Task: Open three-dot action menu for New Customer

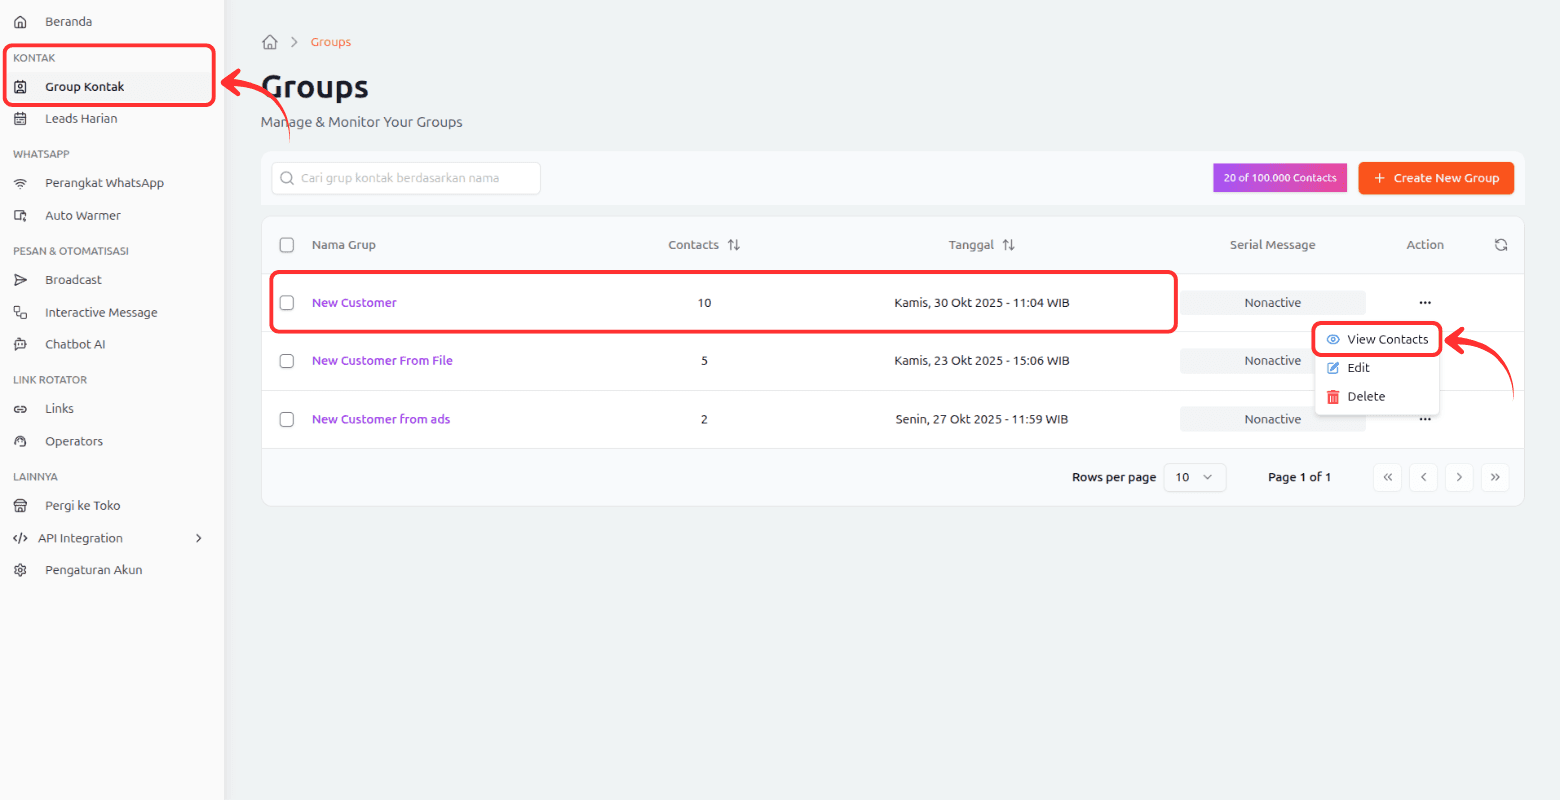Action: [x=1424, y=302]
